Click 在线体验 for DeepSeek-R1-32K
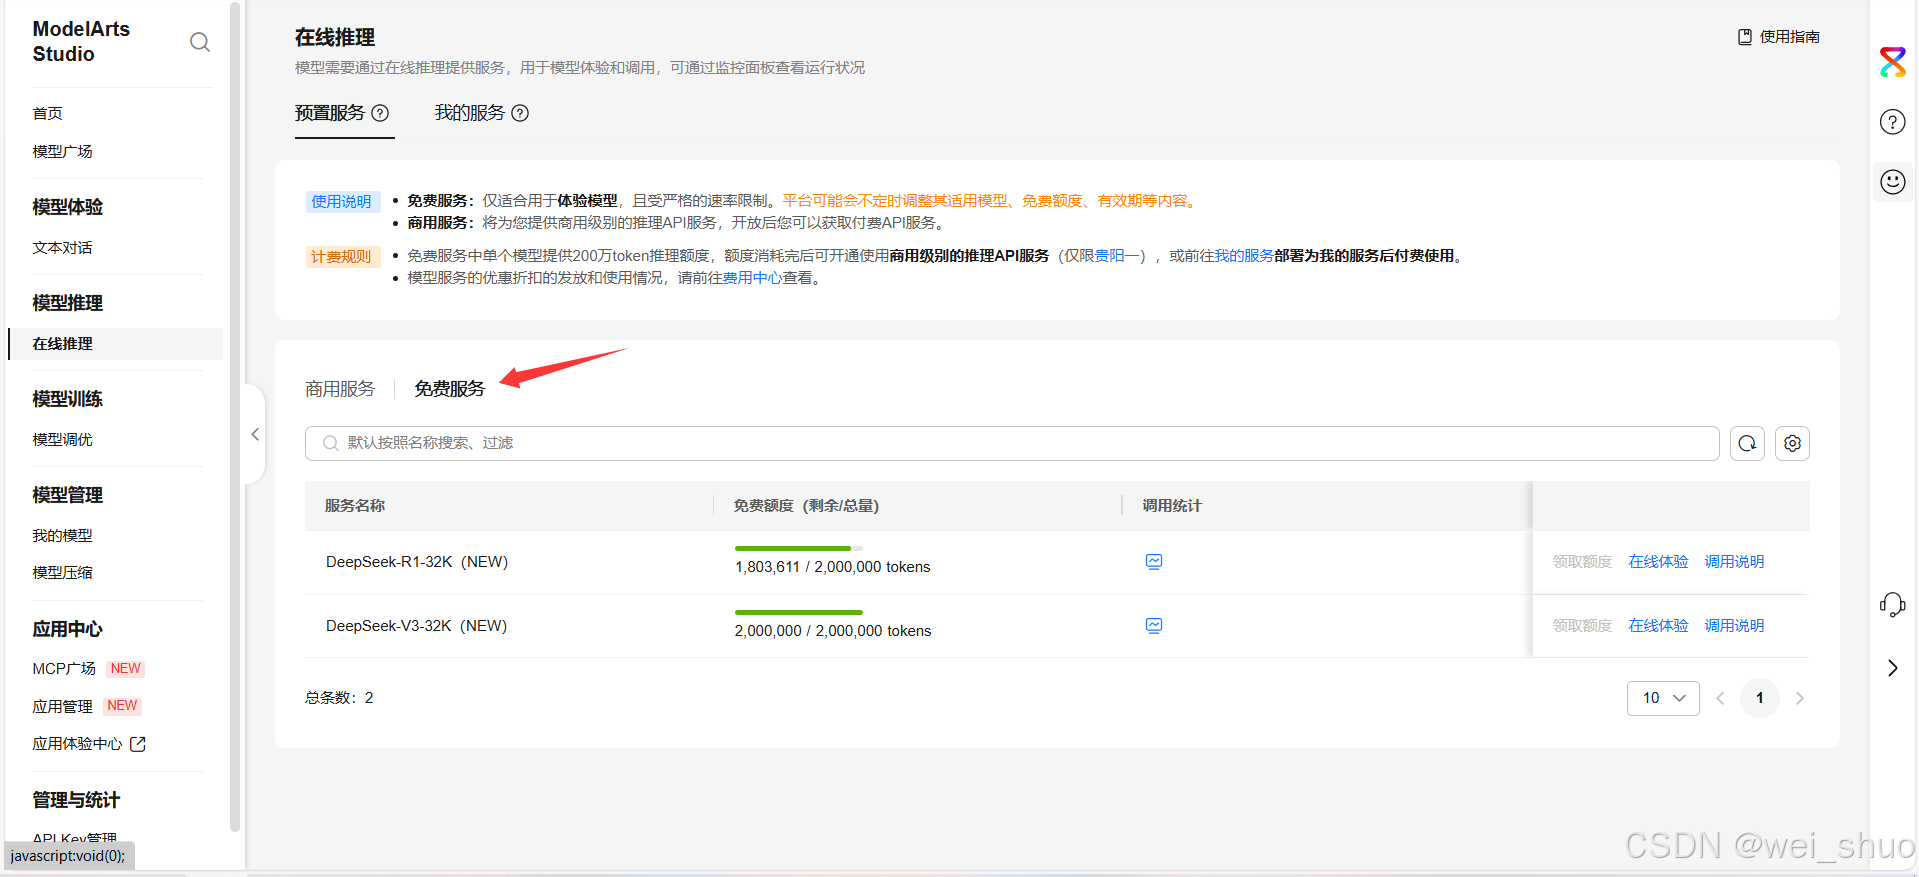This screenshot has height=877, width=1919. [x=1658, y=562]
